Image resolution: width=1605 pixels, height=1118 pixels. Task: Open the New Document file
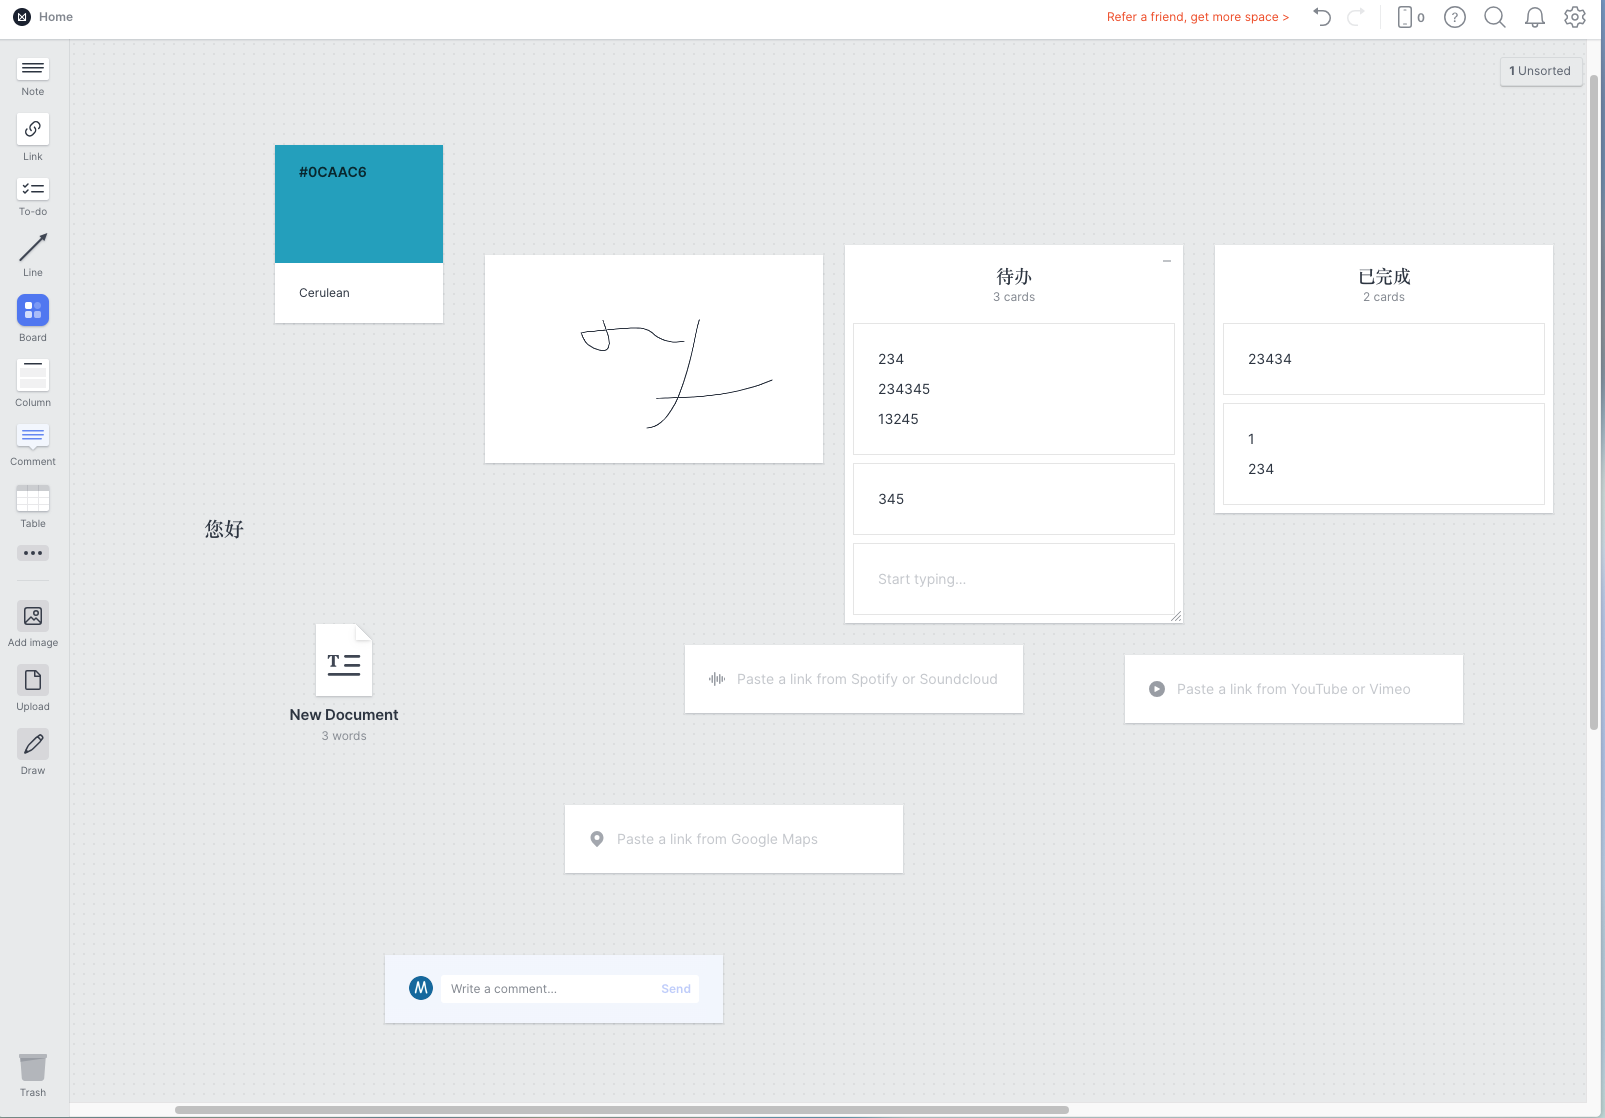click(344, 661)
